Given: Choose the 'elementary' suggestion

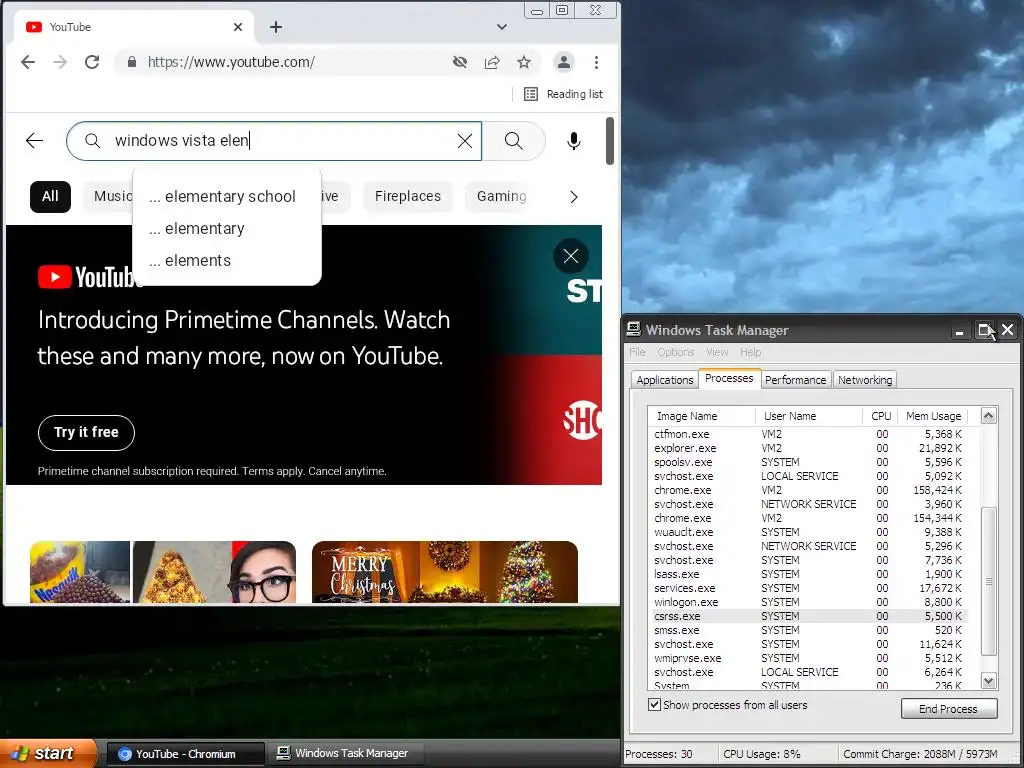Looking at the screenshot, I should pyautogui.click(x=226, y=229).
